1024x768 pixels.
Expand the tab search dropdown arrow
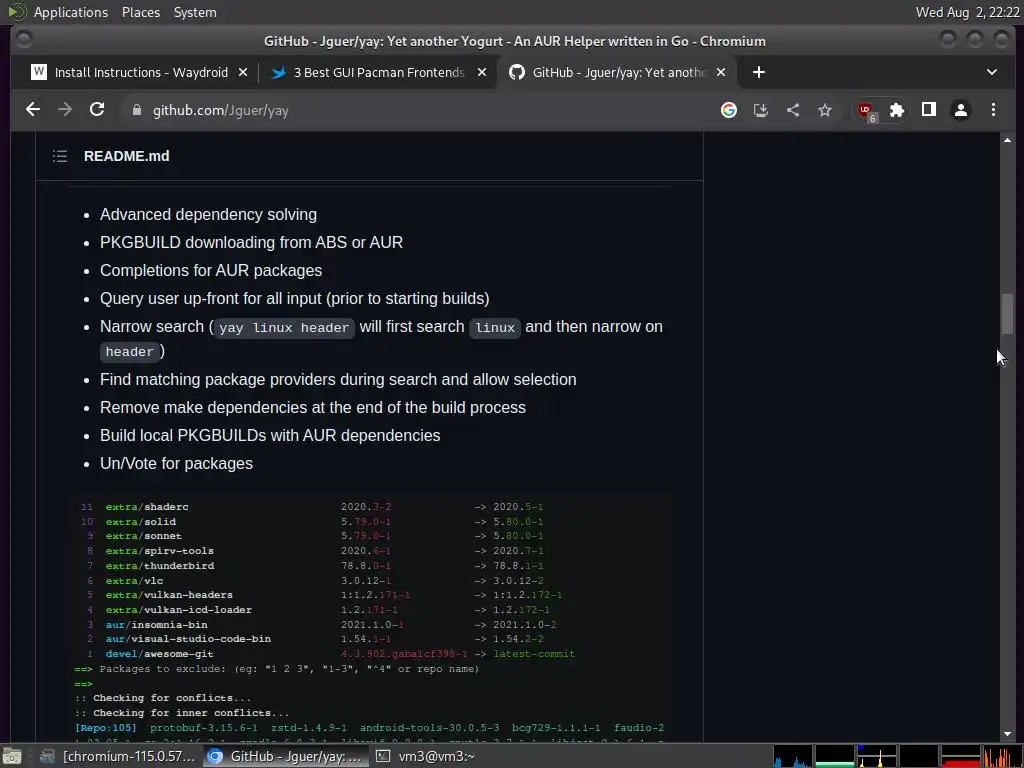pyautogui.click(x=991, y=72)
